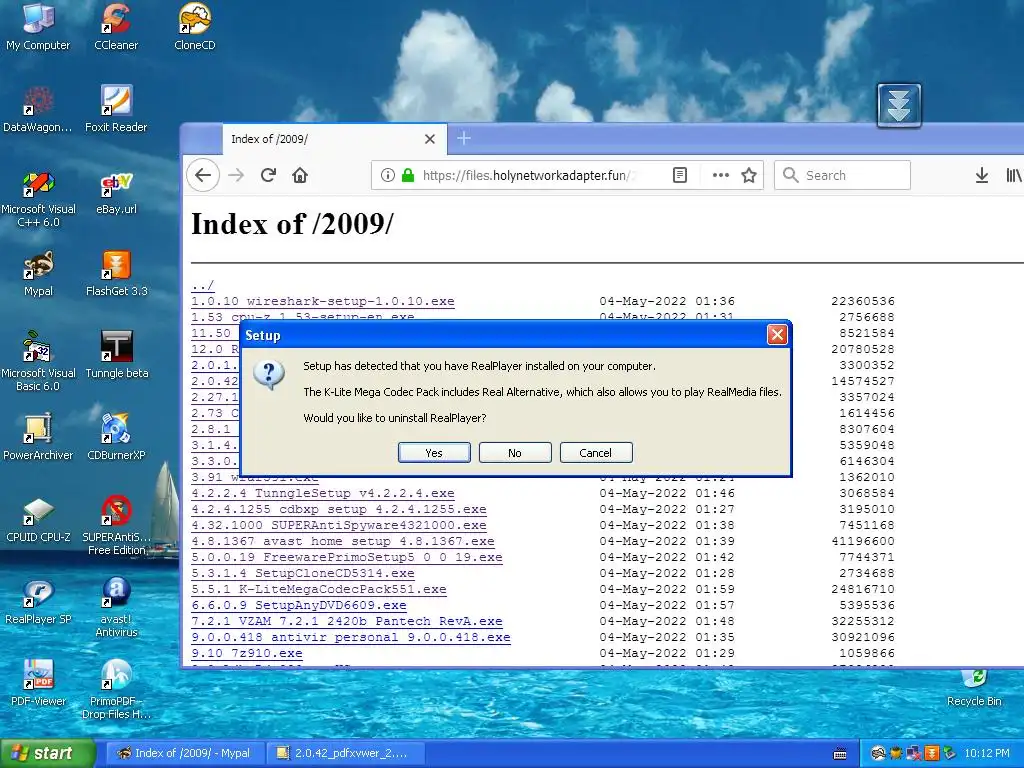Image resolution: width=1024 pixels, height=768 pixels.
Task: Choose No in the Setup dialog
Action: (x=515, y=453)
